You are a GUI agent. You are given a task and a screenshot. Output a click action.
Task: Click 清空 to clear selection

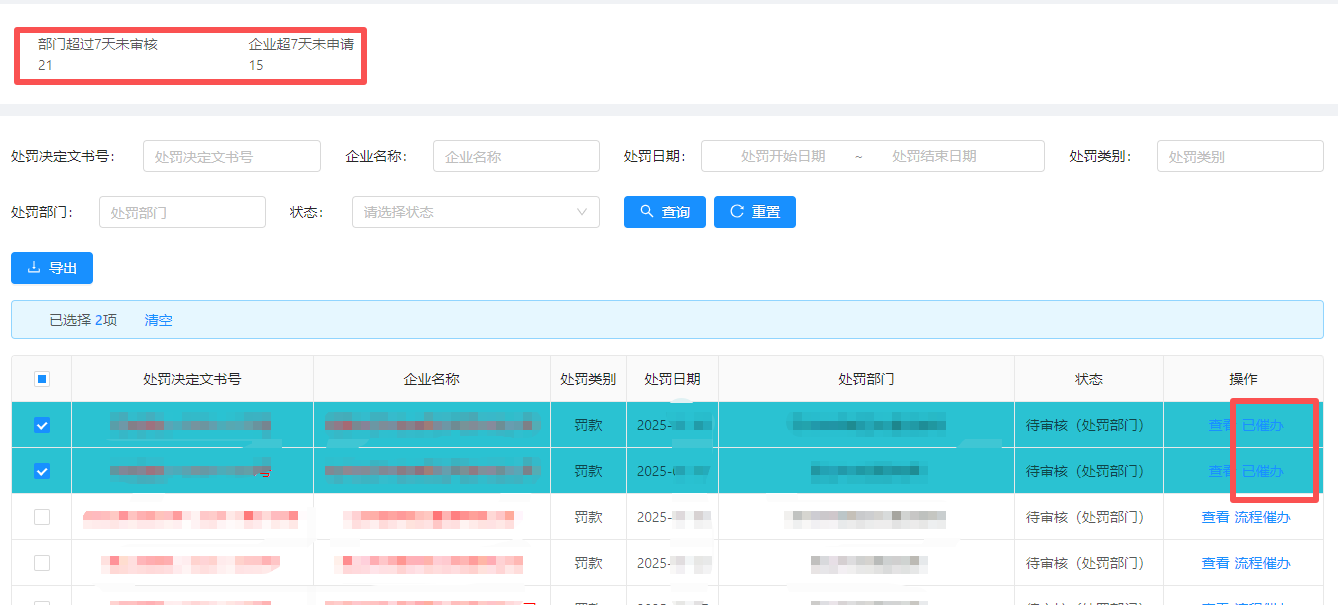158,320
